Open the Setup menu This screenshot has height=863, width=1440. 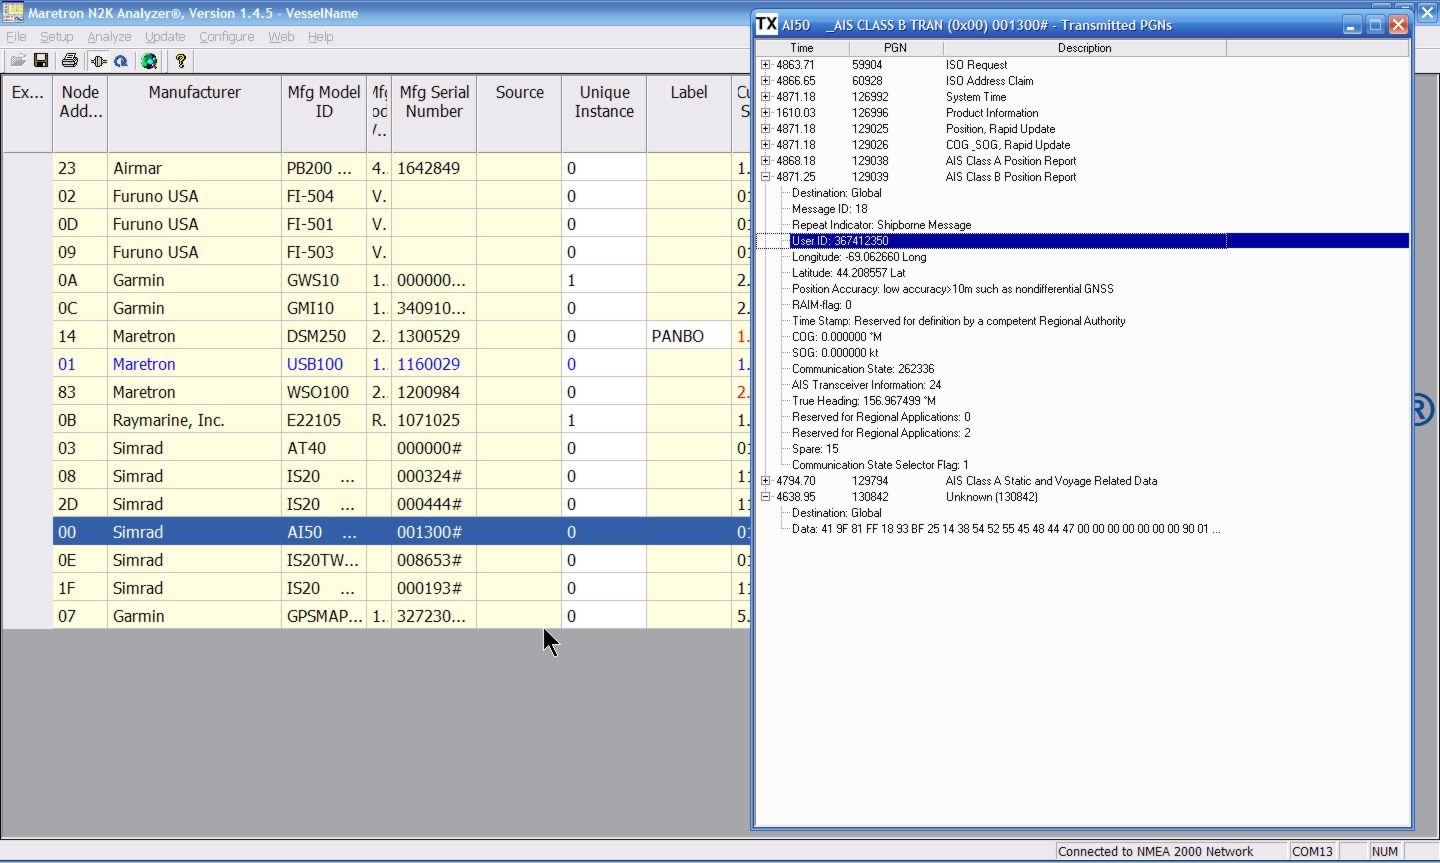57,37
